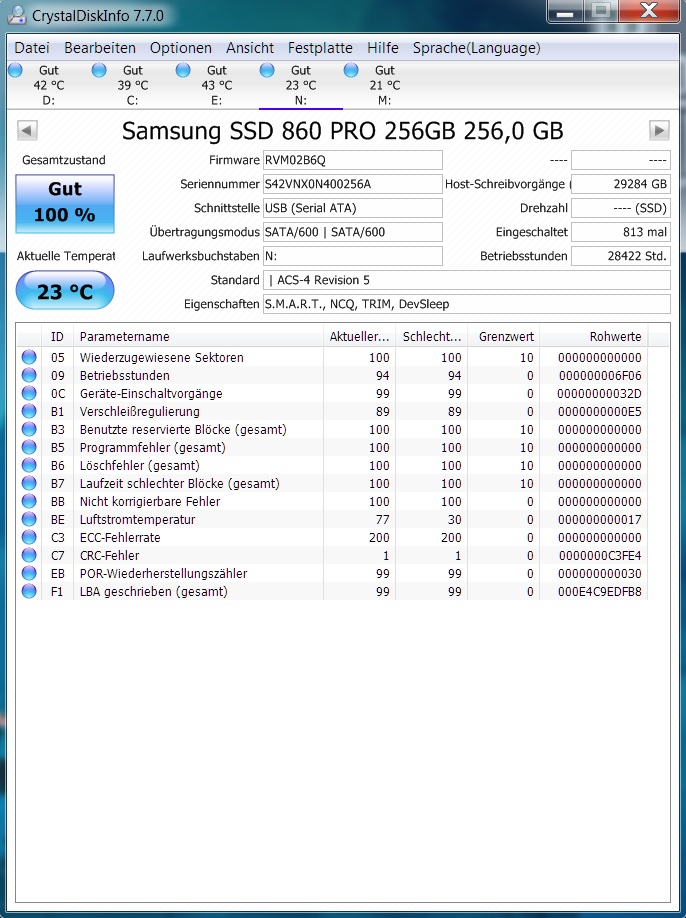Select the Wiederzugewiesene Sektoren parameter name
The height and width of the screenshot is (918, 686).
(x=162, y=357)
